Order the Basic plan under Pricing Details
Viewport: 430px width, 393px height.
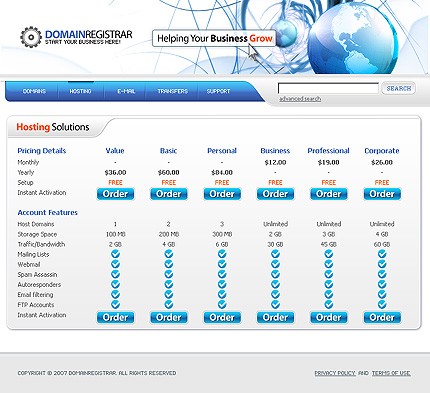point(169,194)
